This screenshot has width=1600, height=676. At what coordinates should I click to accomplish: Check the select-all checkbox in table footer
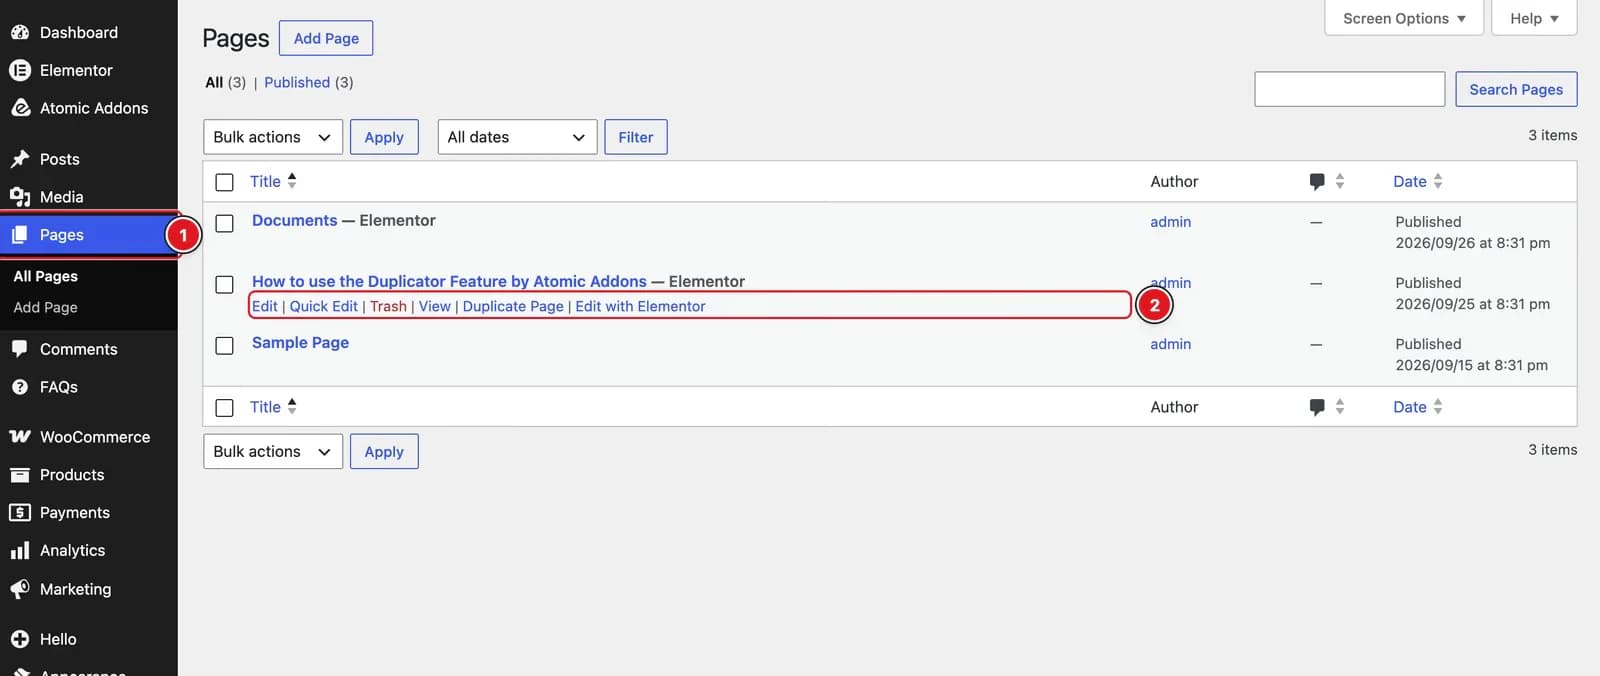coord(225,408)
